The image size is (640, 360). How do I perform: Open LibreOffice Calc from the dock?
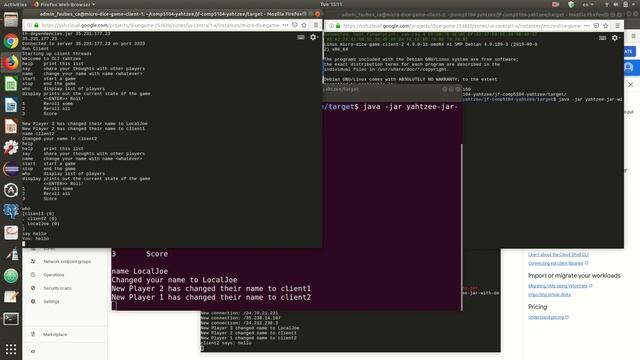pos(11,84)
